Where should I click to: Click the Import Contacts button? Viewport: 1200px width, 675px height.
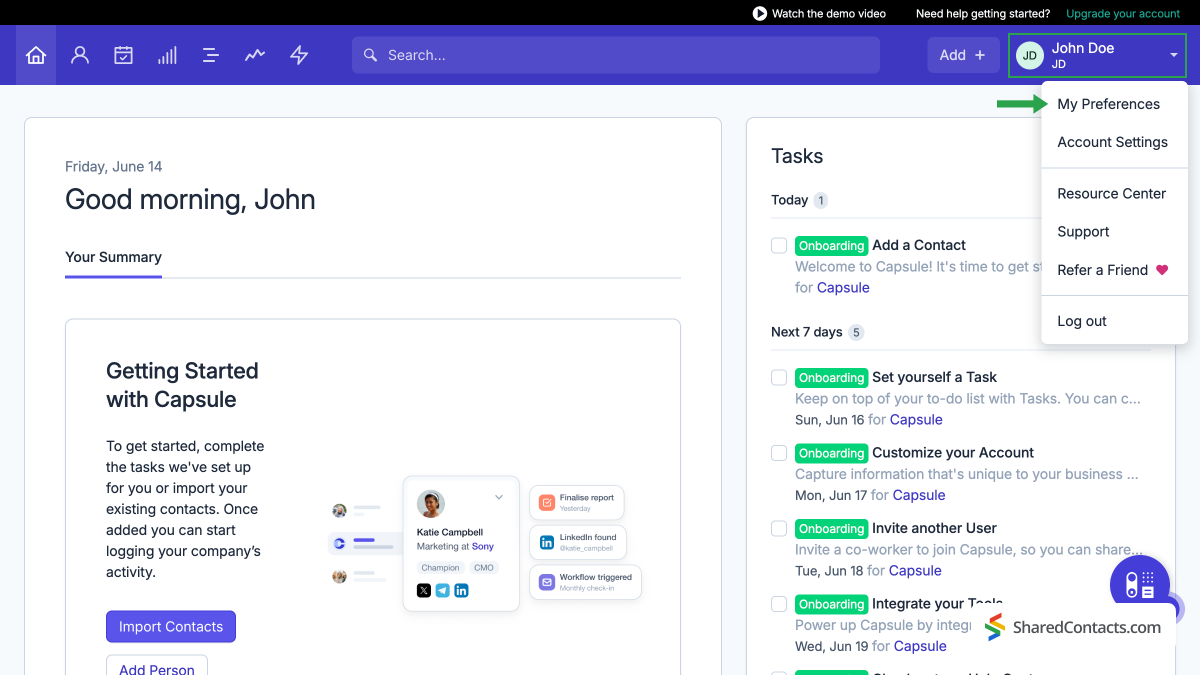pyautogui.click(x=171, y=627)
